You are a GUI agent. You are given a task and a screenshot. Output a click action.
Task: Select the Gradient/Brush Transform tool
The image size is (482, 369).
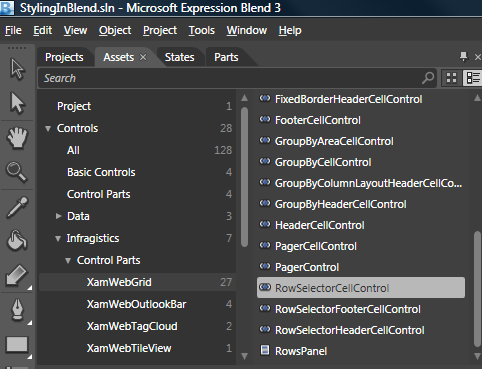[17, 275]
